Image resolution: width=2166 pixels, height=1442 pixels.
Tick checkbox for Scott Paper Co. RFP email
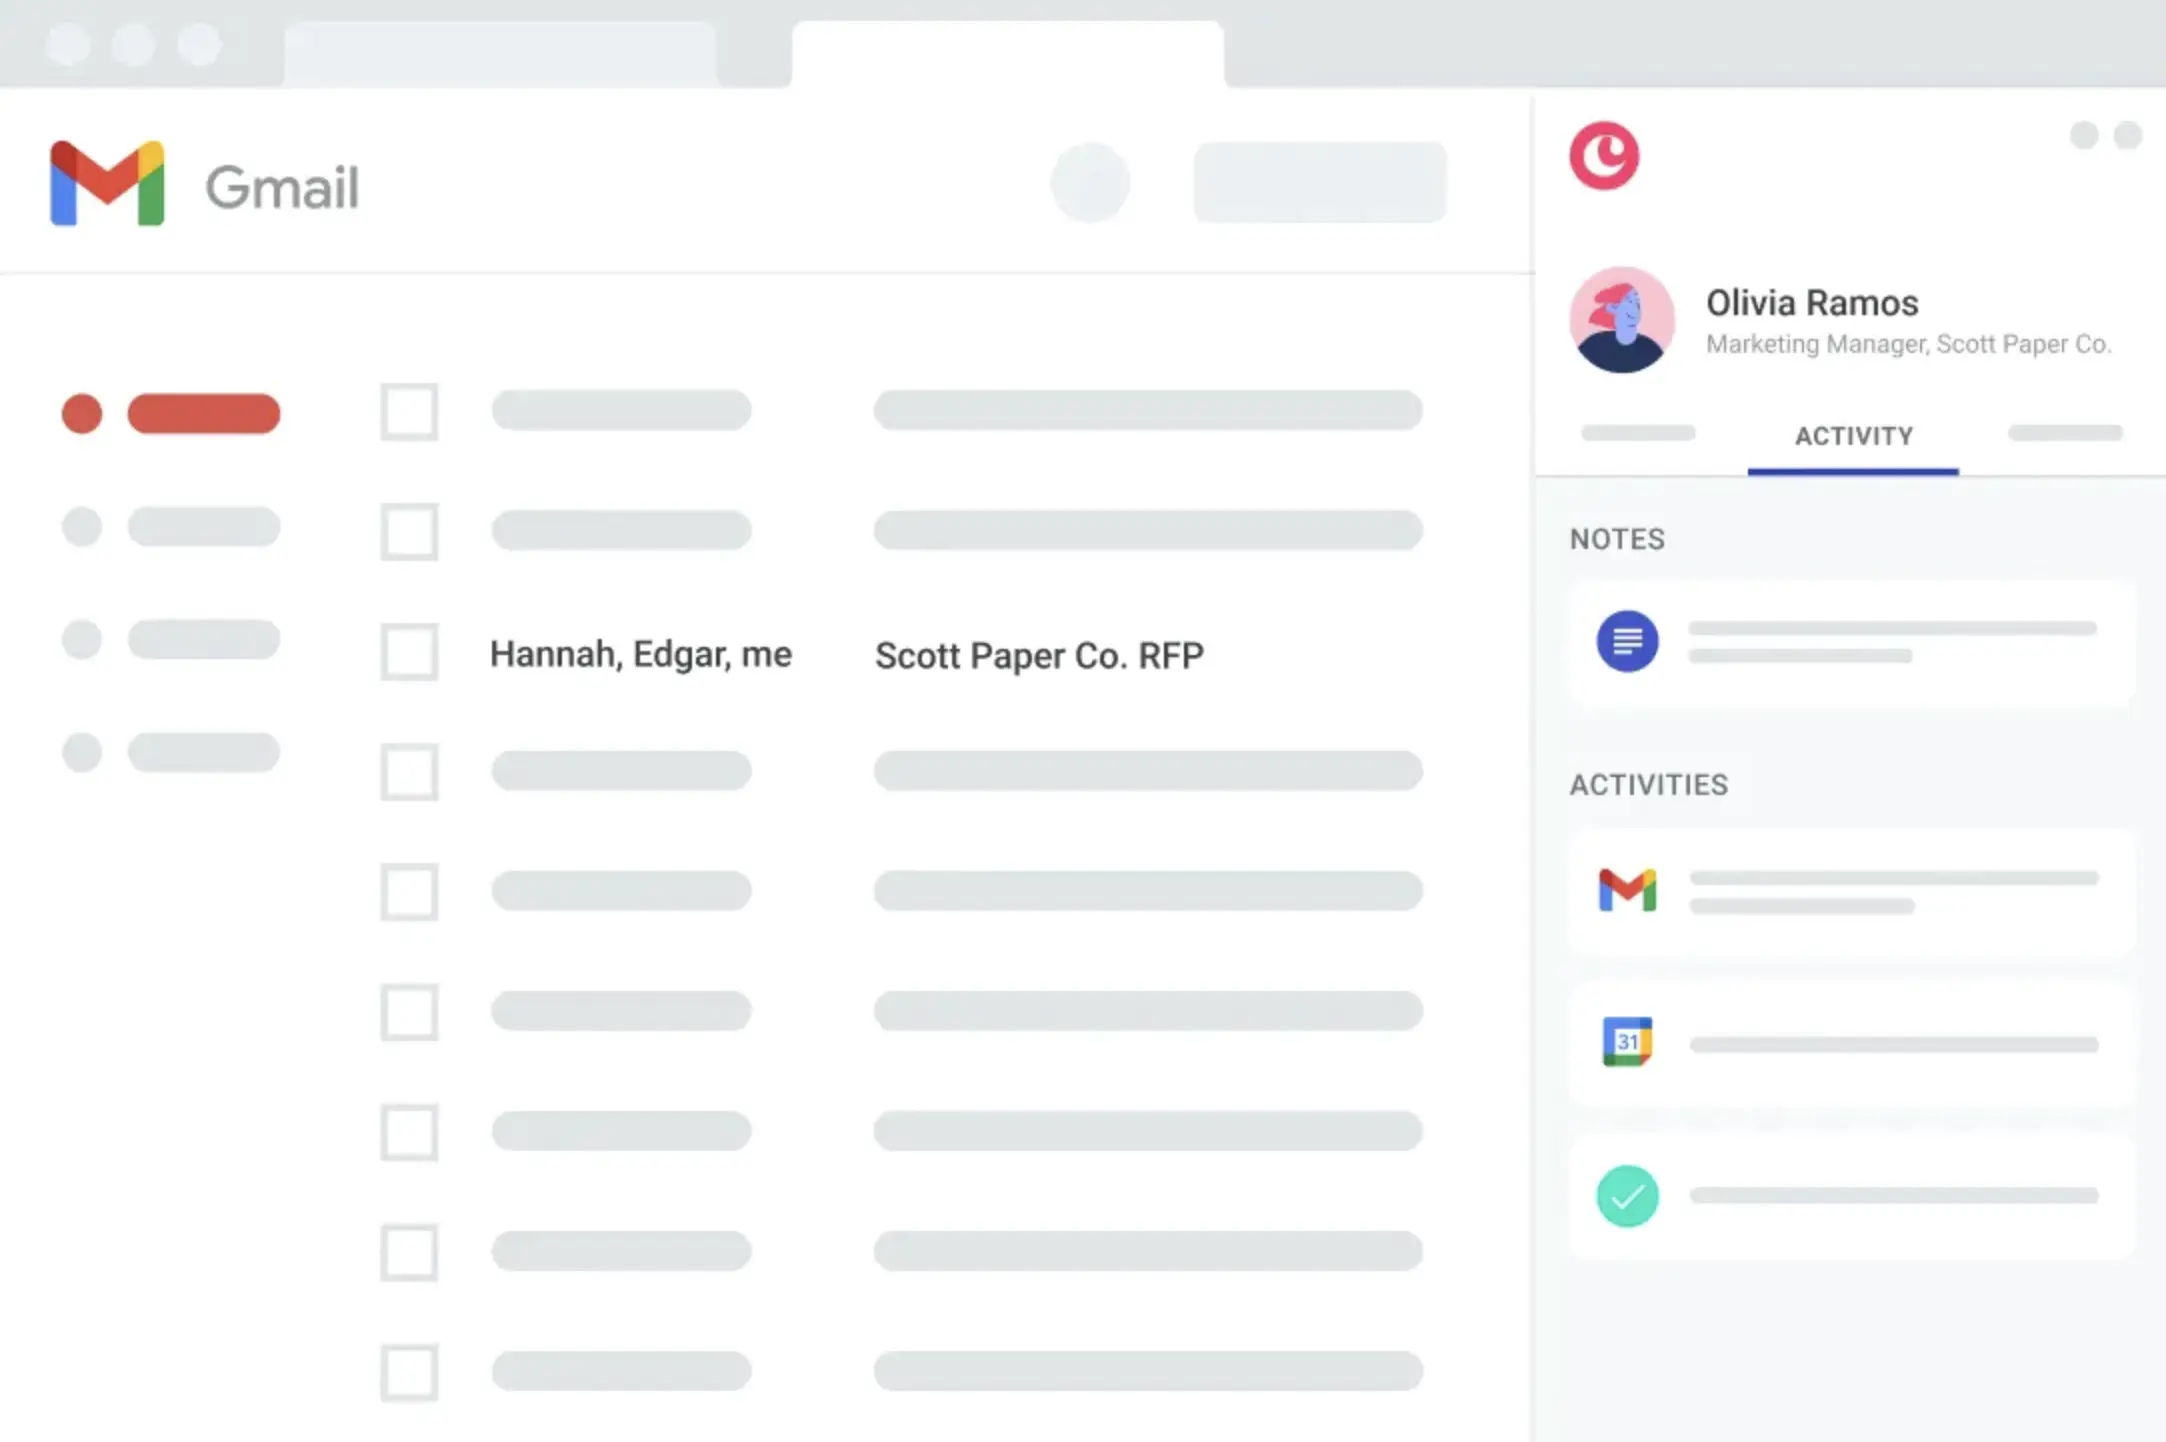409,652
